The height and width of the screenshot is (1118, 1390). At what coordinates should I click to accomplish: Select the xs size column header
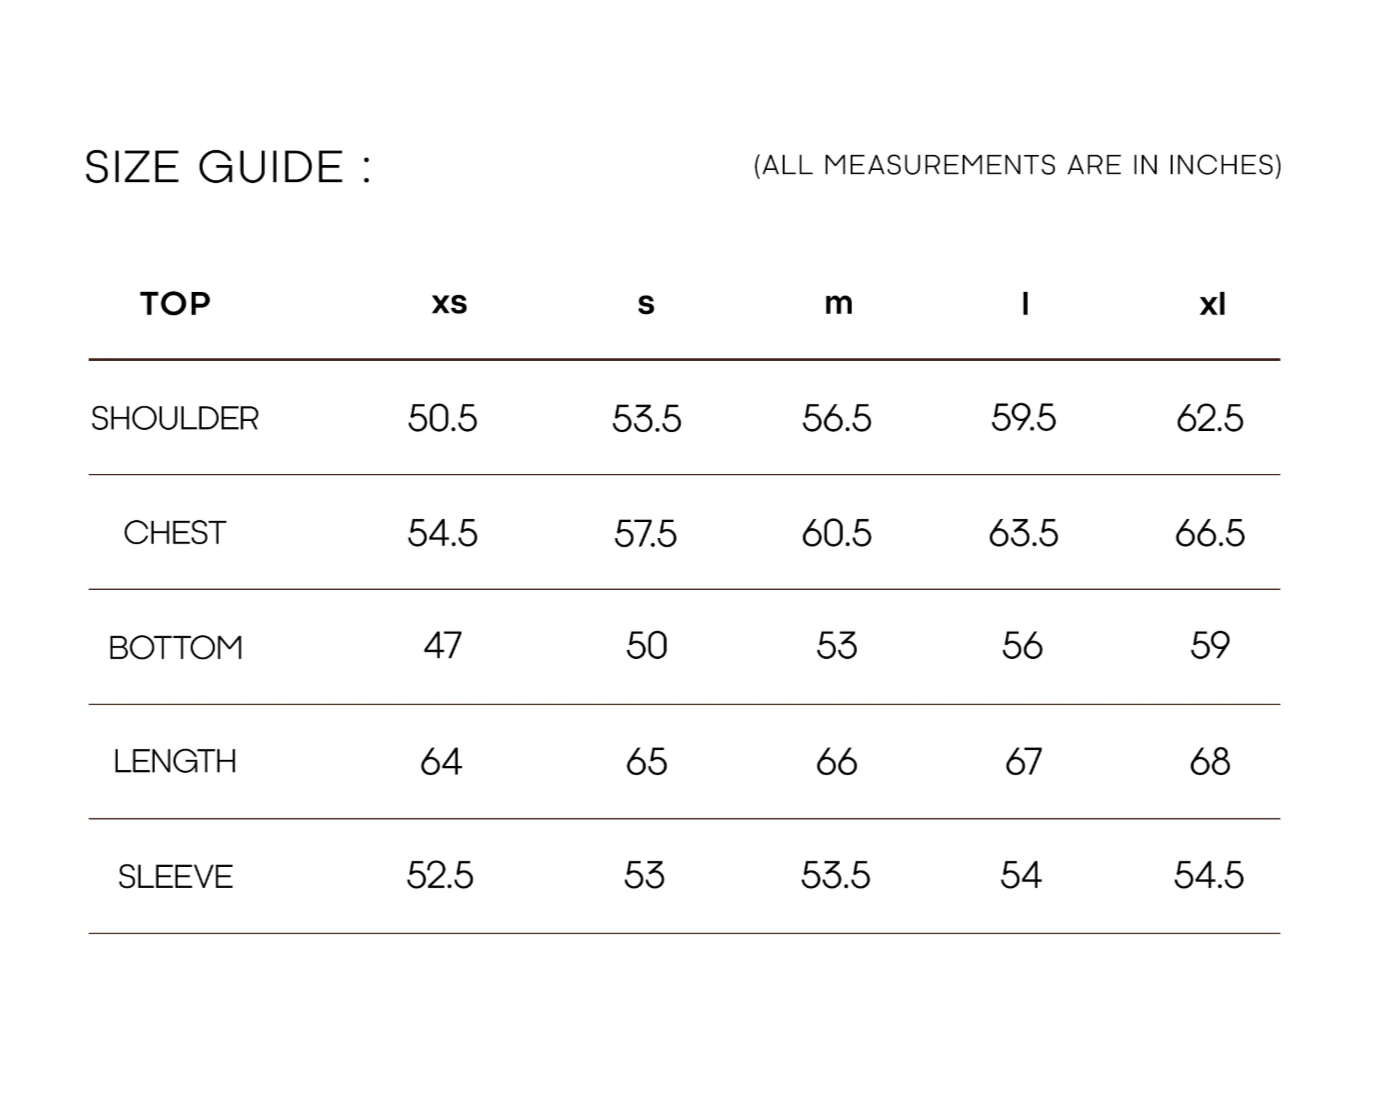(449, 303)
